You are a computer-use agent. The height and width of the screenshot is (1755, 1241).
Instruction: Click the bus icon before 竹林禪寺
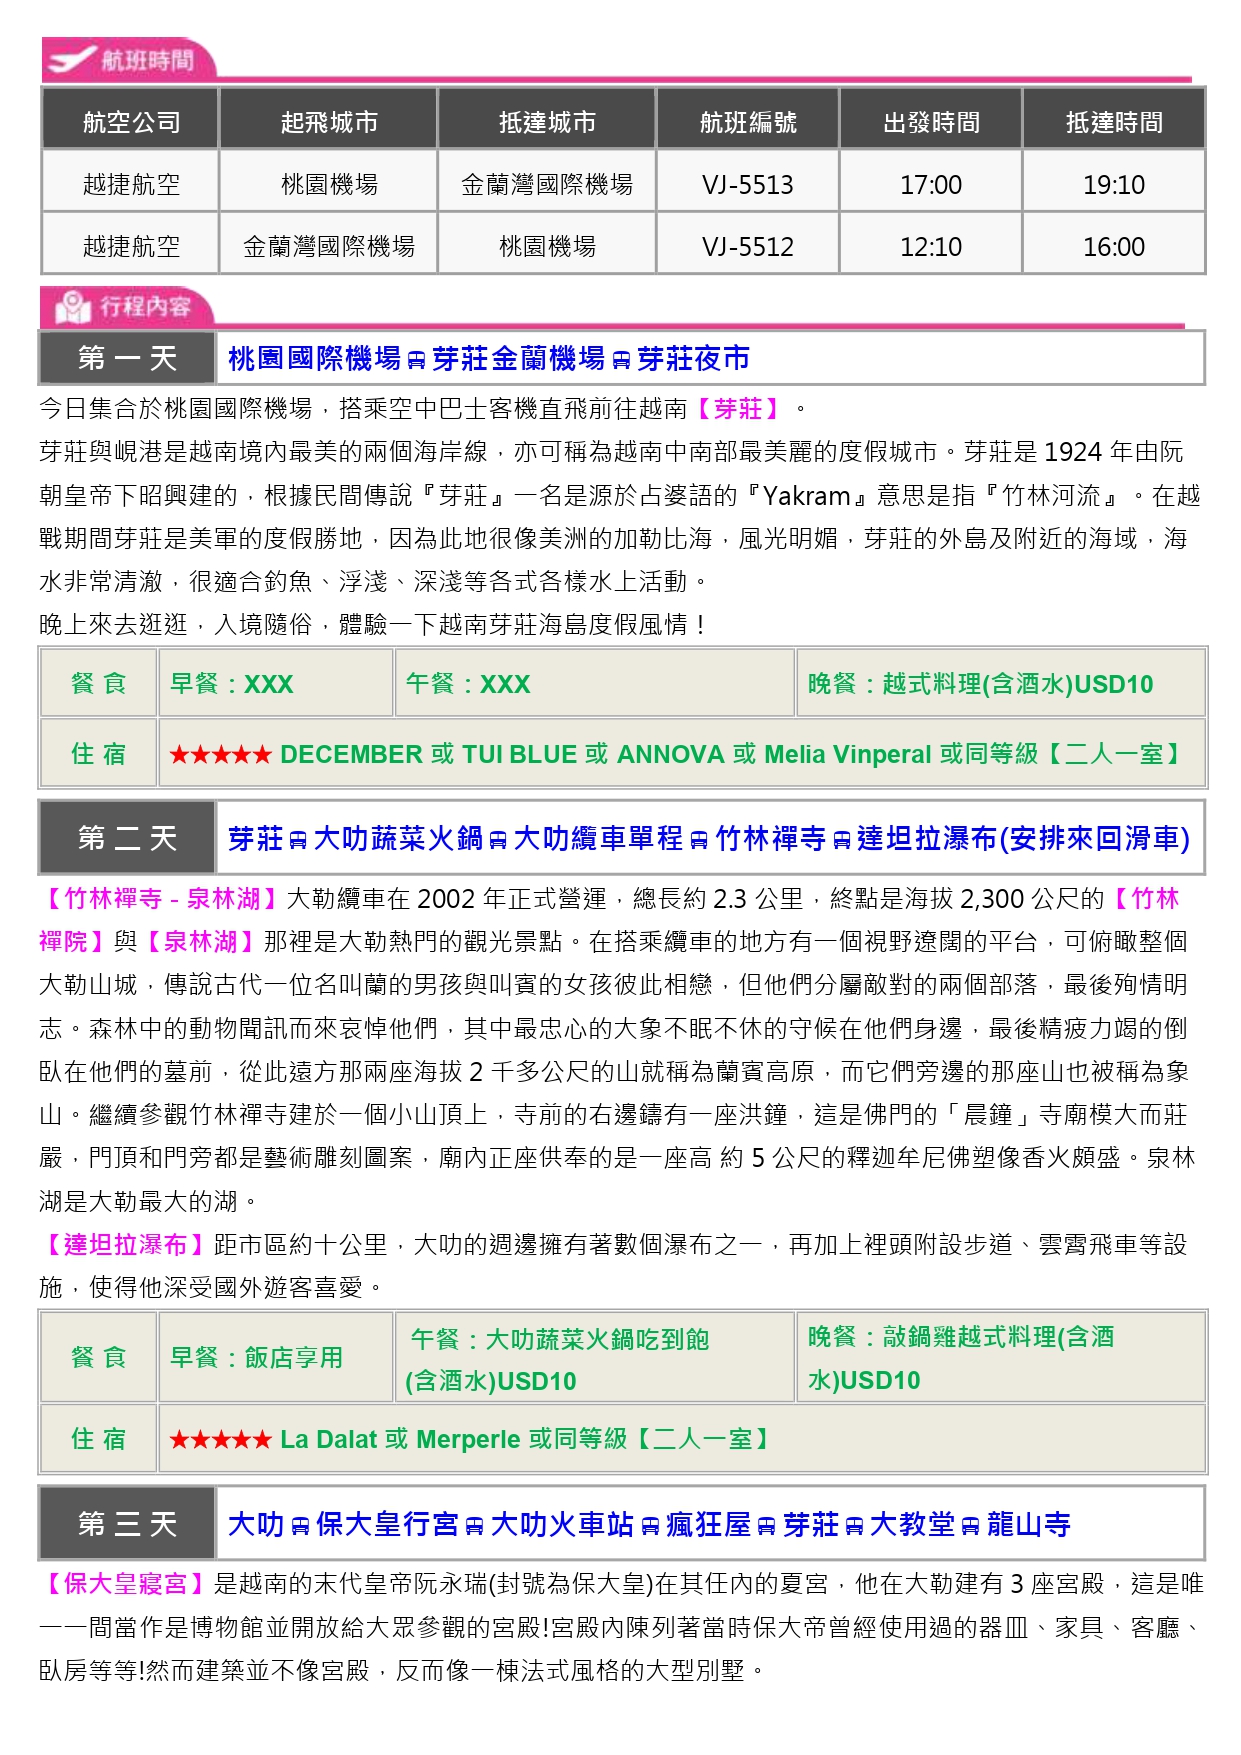[x=700, y=840]
